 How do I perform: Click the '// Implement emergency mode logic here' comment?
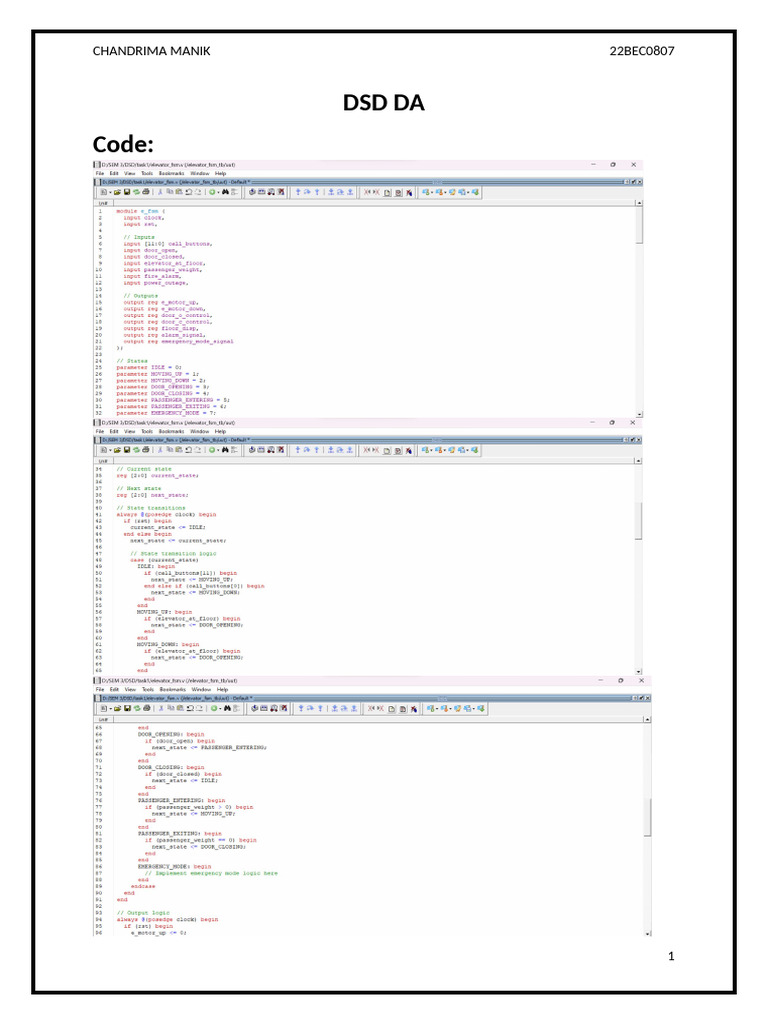211,872
